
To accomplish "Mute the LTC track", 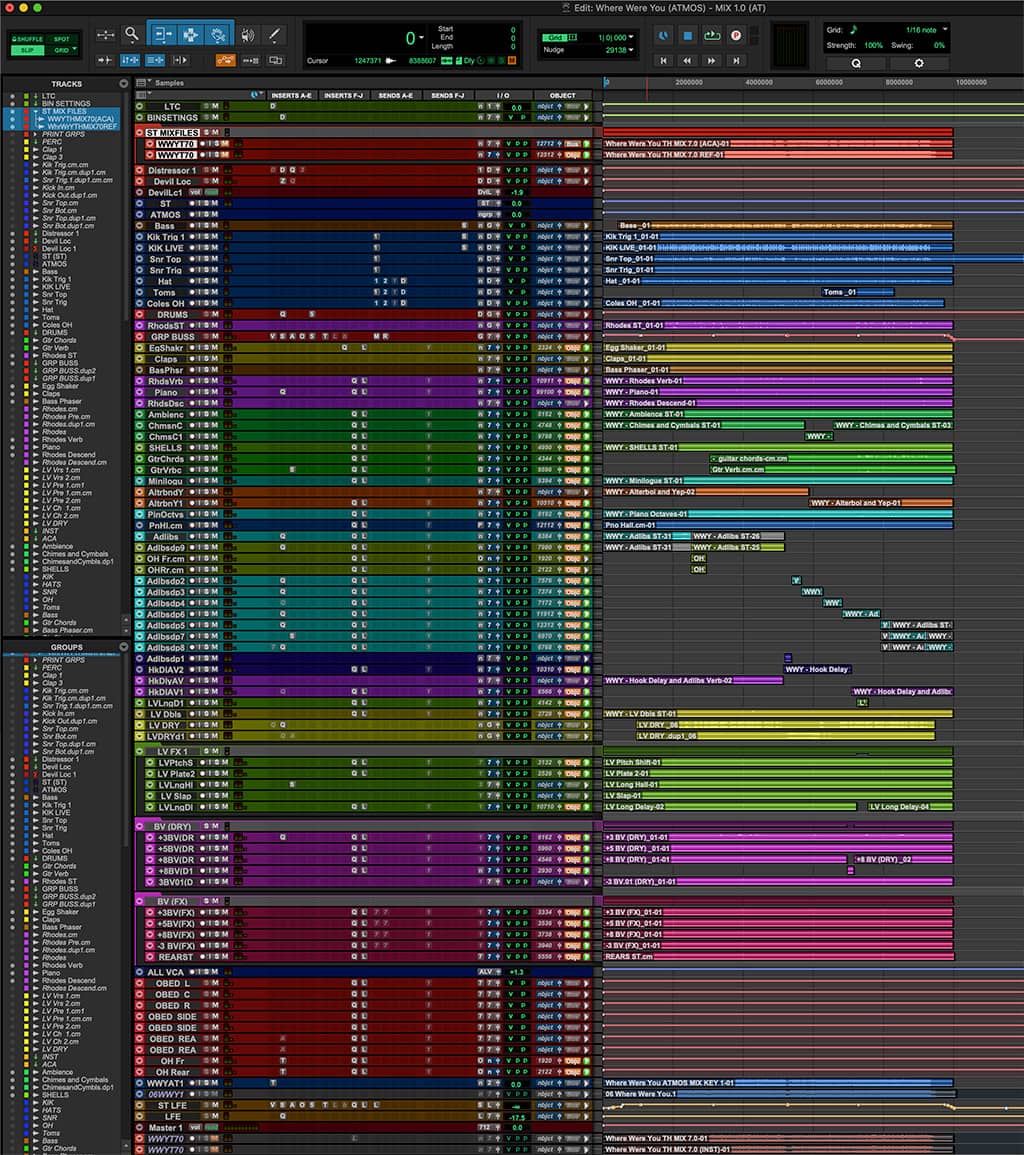I will tap(215, 106).
